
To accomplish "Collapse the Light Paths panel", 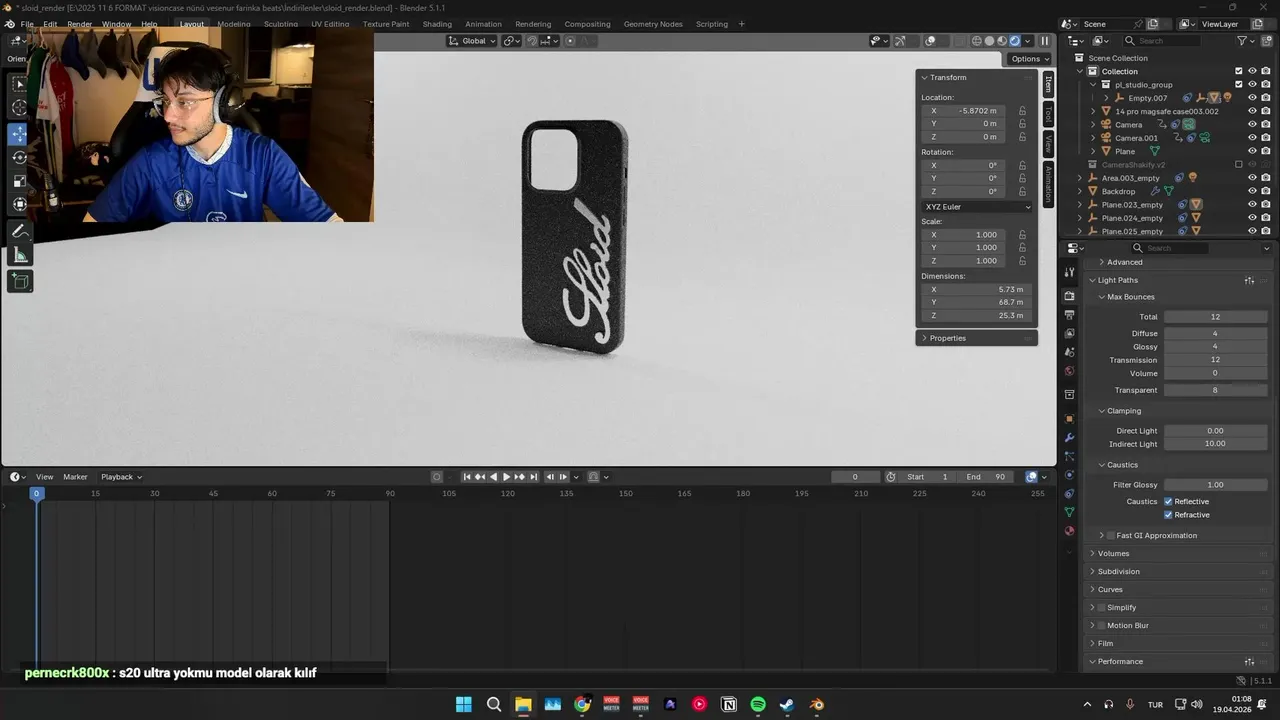I will point(1117,280).
